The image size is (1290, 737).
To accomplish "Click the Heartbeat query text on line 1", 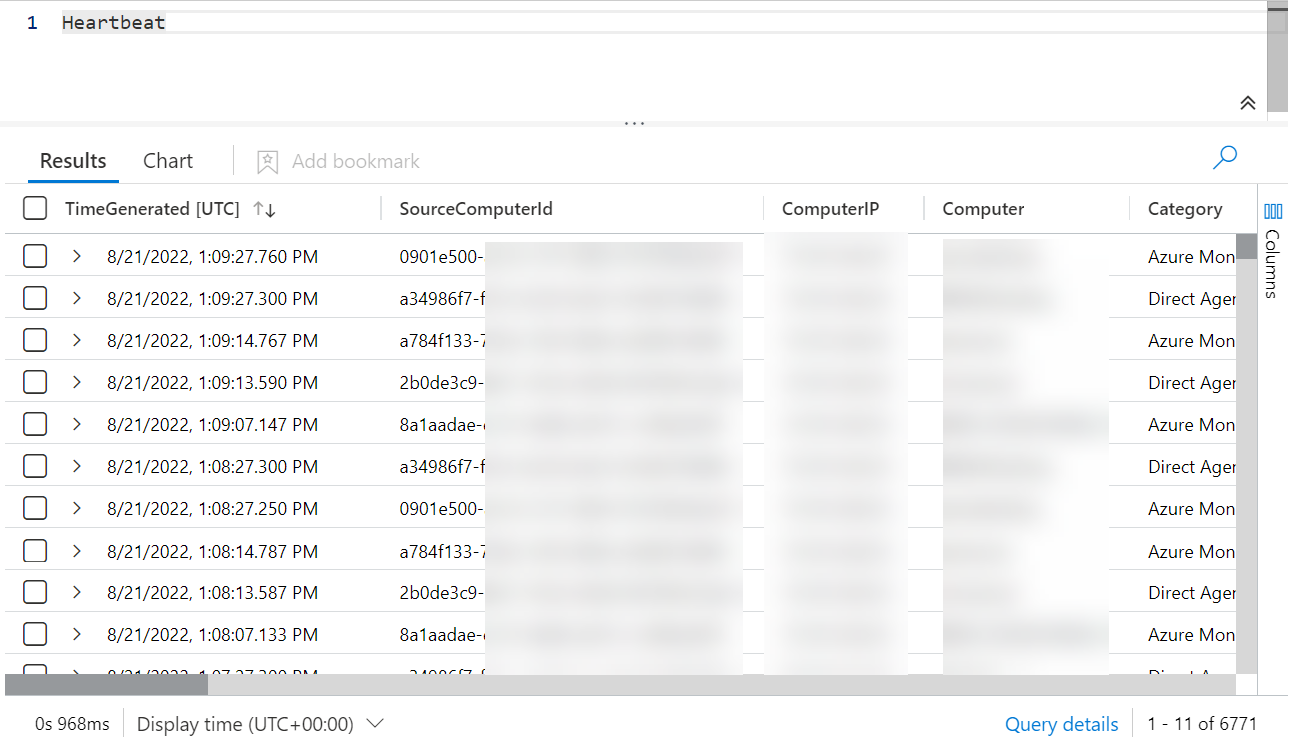I will [x=113, y=22].
